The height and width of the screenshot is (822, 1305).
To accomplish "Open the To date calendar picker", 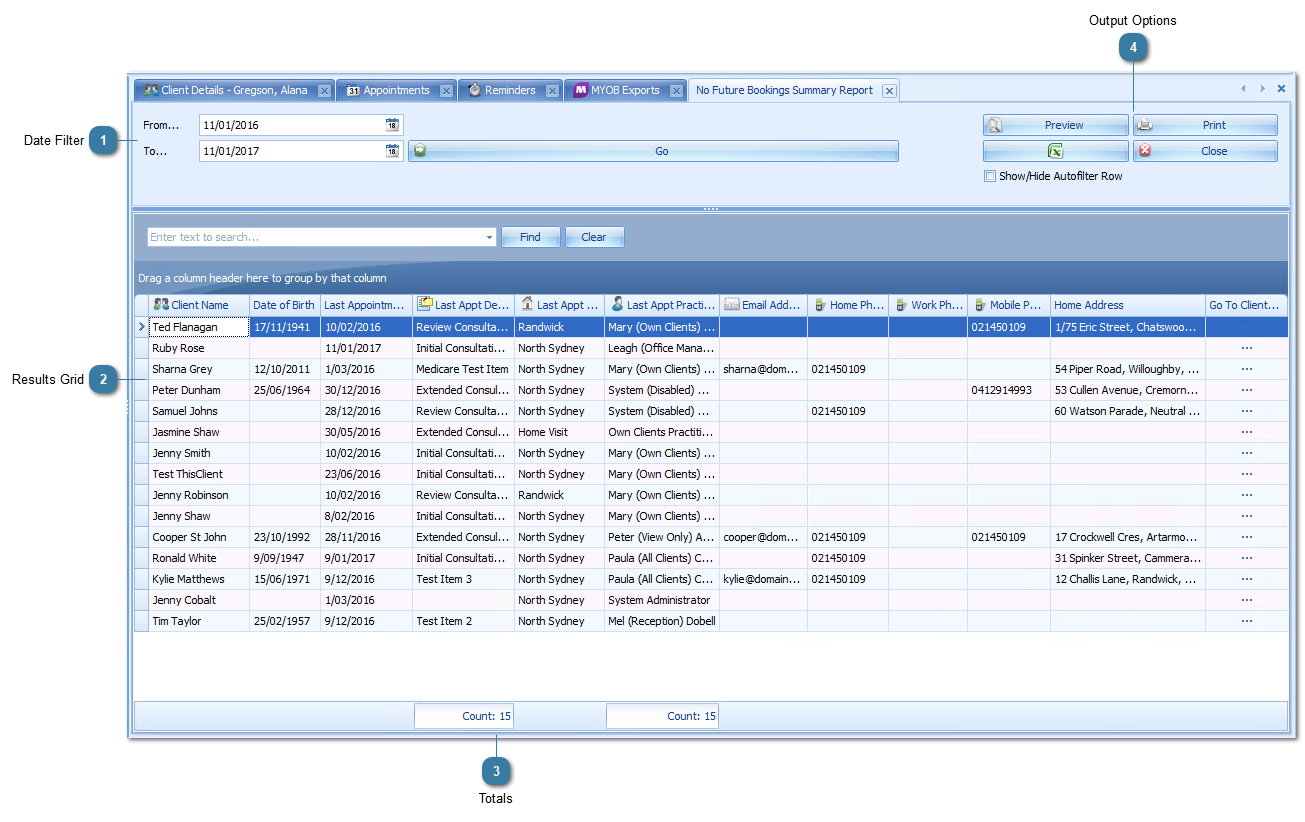I will tap(392, 151).
